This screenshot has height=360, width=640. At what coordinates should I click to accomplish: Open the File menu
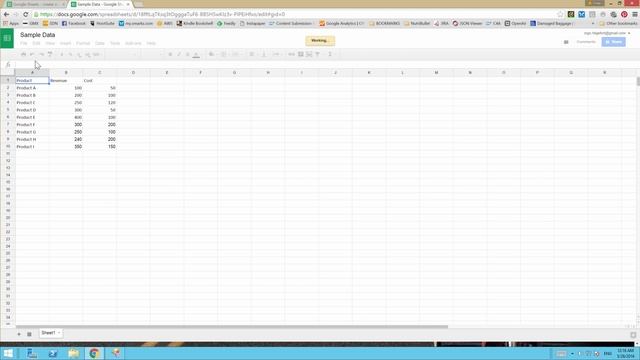point(24,43)
